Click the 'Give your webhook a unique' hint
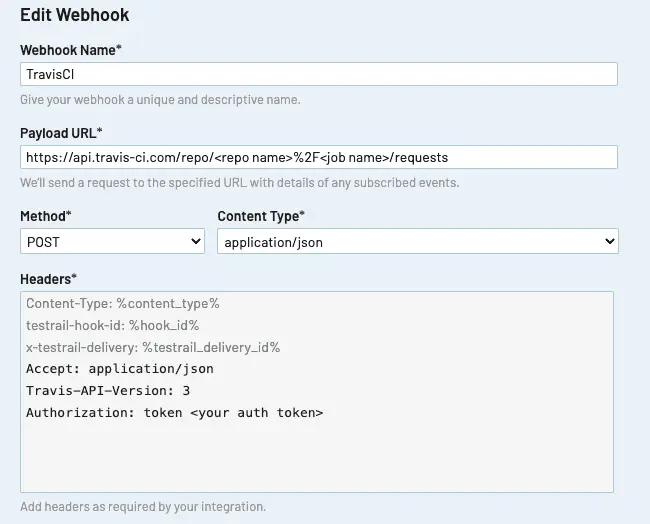This screenshot has width=650, height=524. pos(160,100)
